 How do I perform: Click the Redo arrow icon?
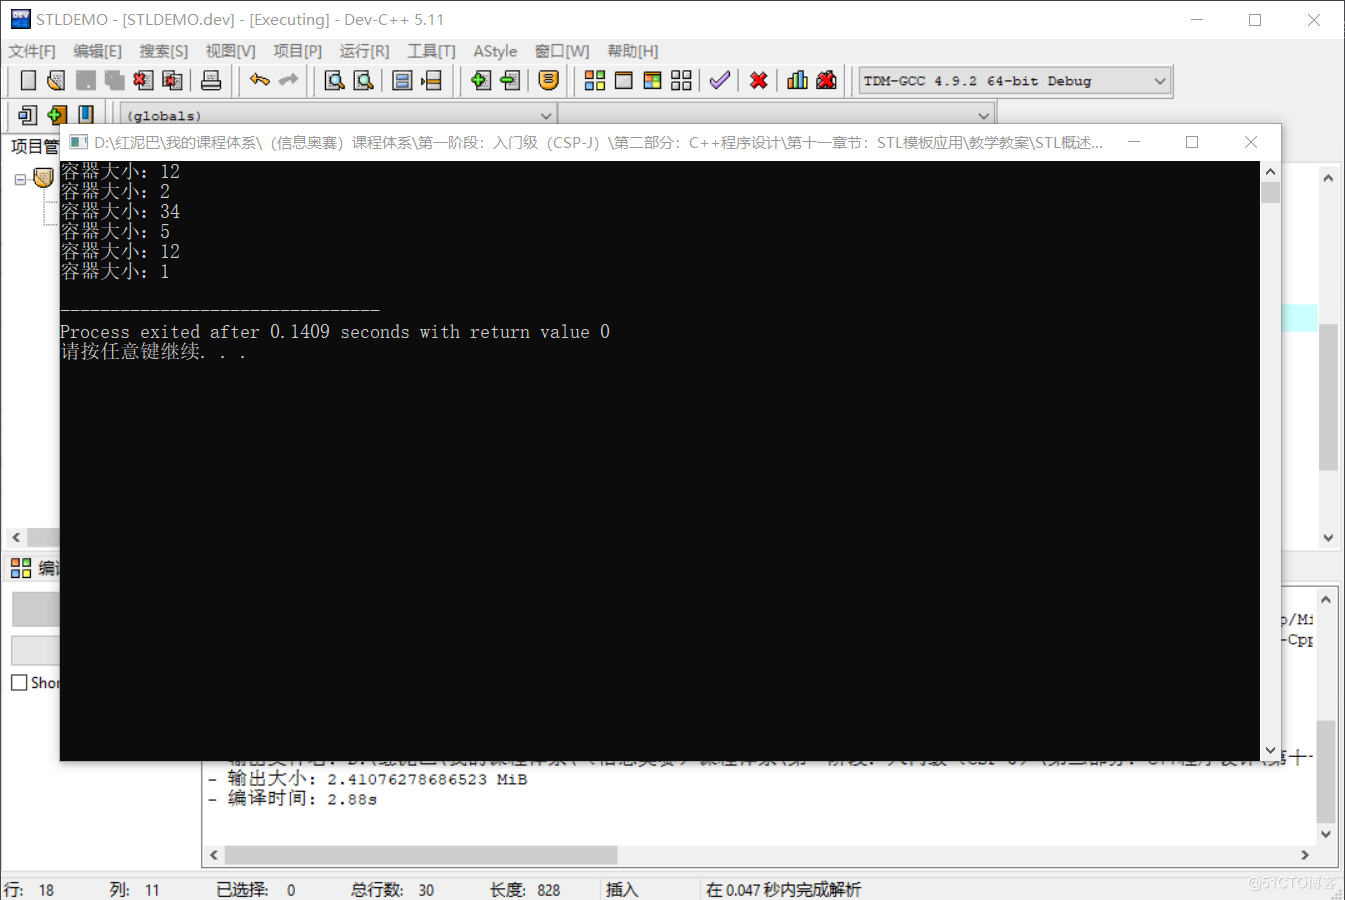point(289,80)
